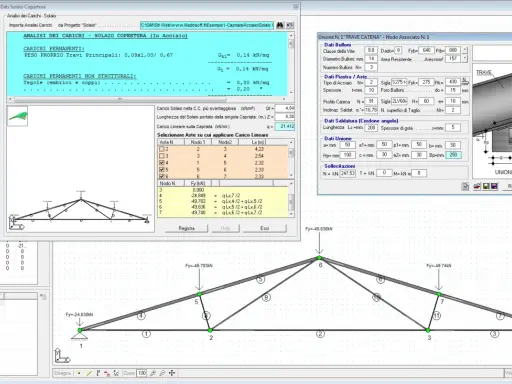Image resolution: width=512 pixels, height=384 pixels.
Task: Toggle the checkbox for Asta 3
Action: 162,156
